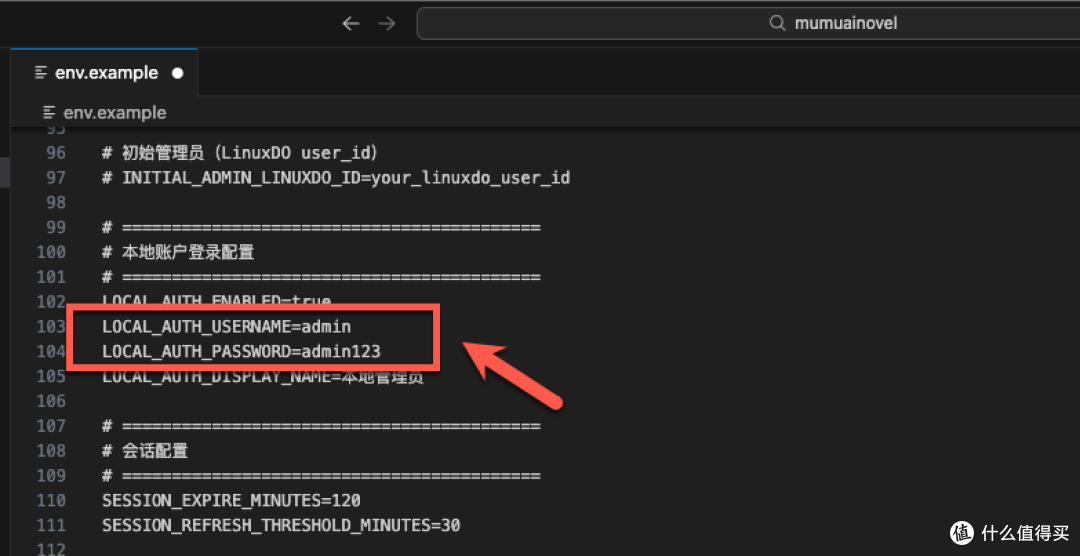
Task: Click line number 96
Action: point(56,153)
